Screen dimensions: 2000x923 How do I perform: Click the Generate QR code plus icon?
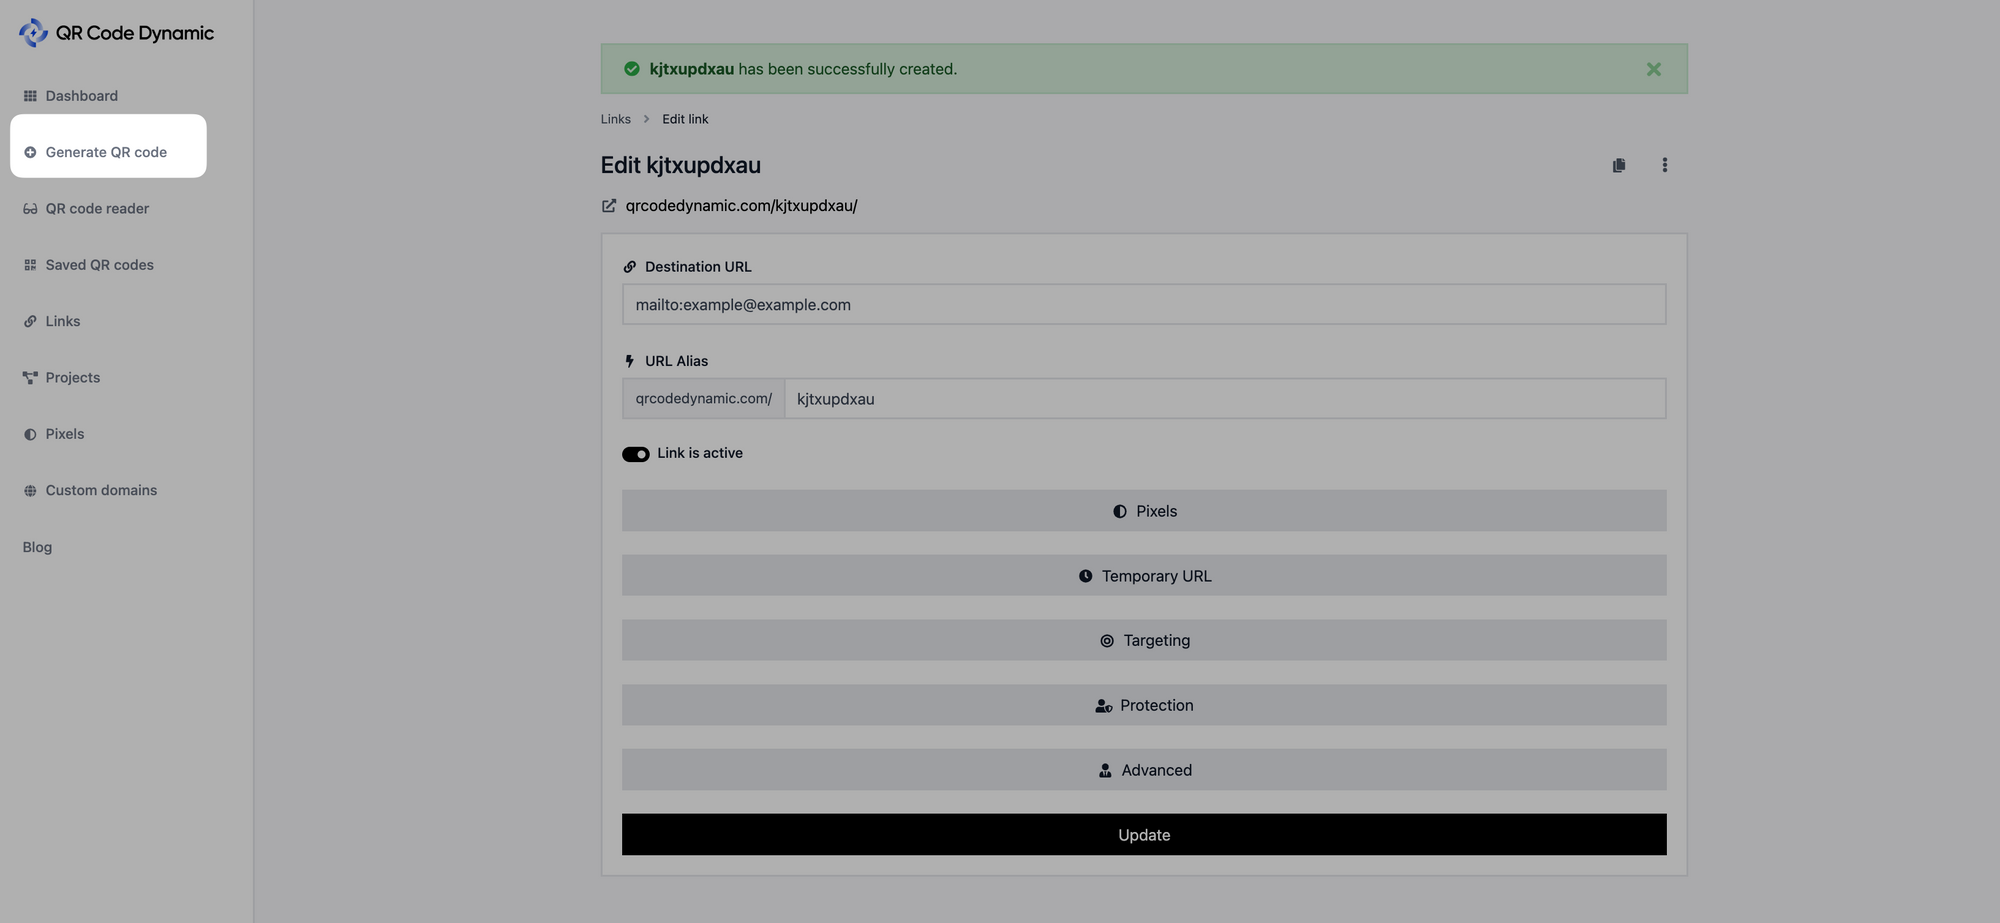pos(30,152)
